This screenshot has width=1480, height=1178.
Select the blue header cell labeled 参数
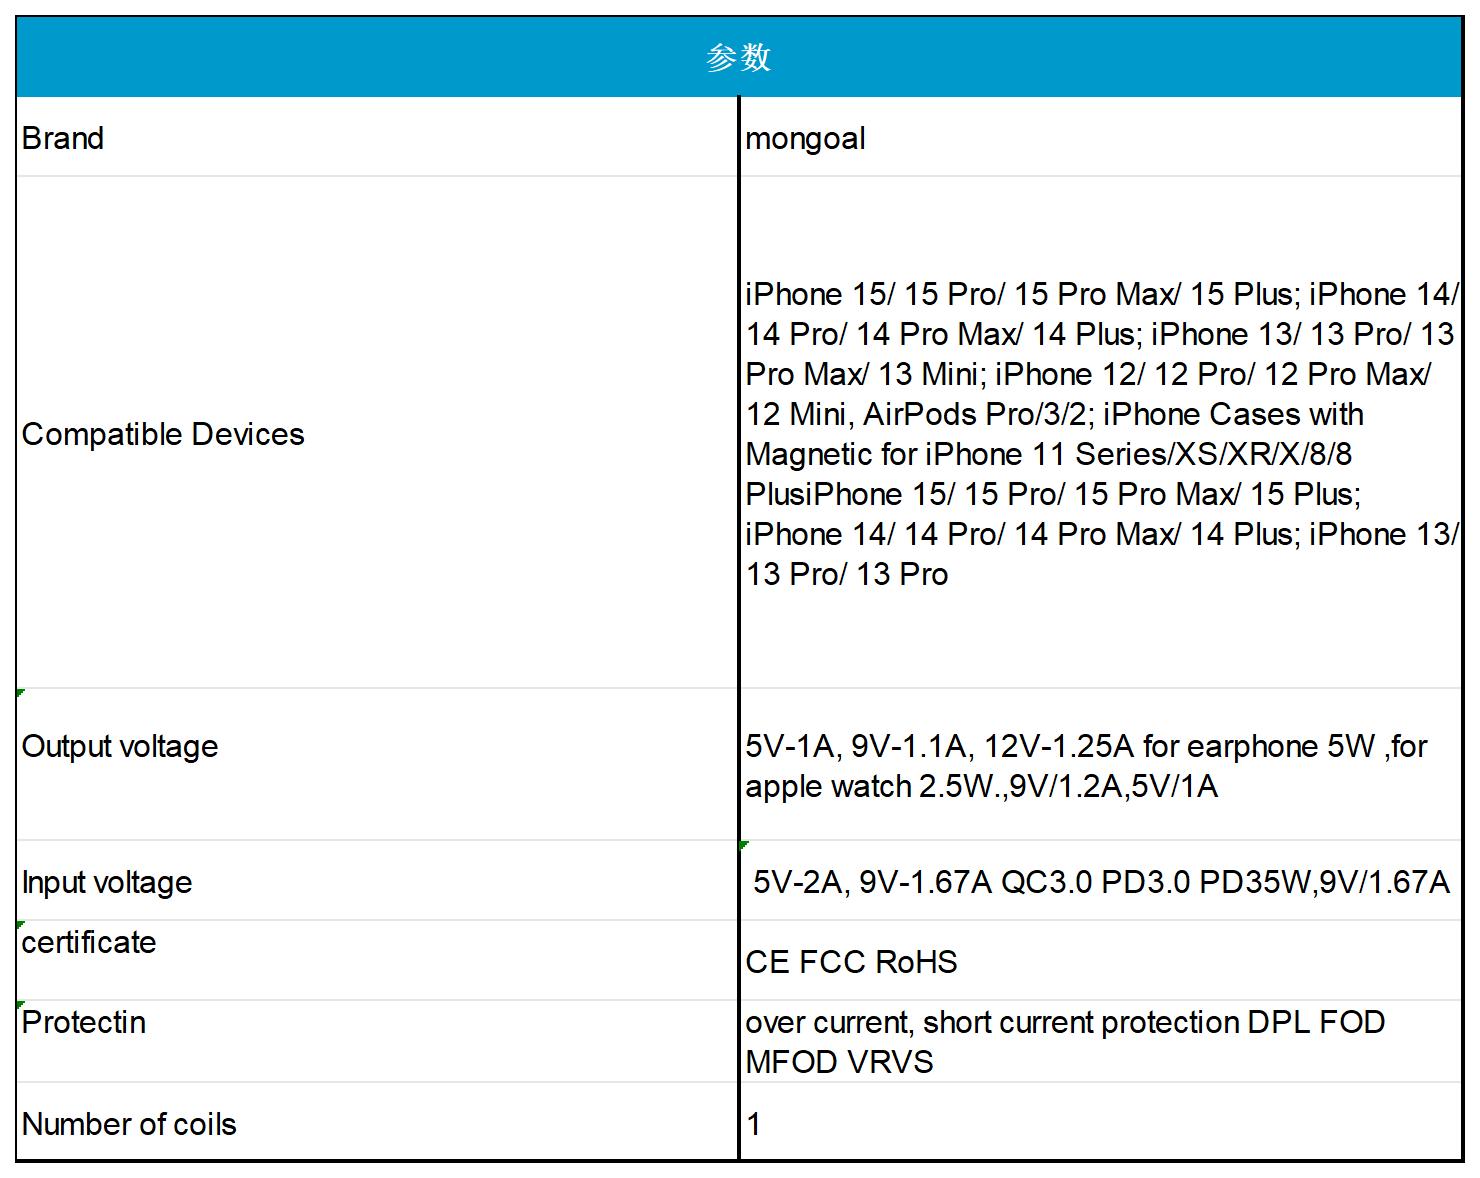coord(739,57)
